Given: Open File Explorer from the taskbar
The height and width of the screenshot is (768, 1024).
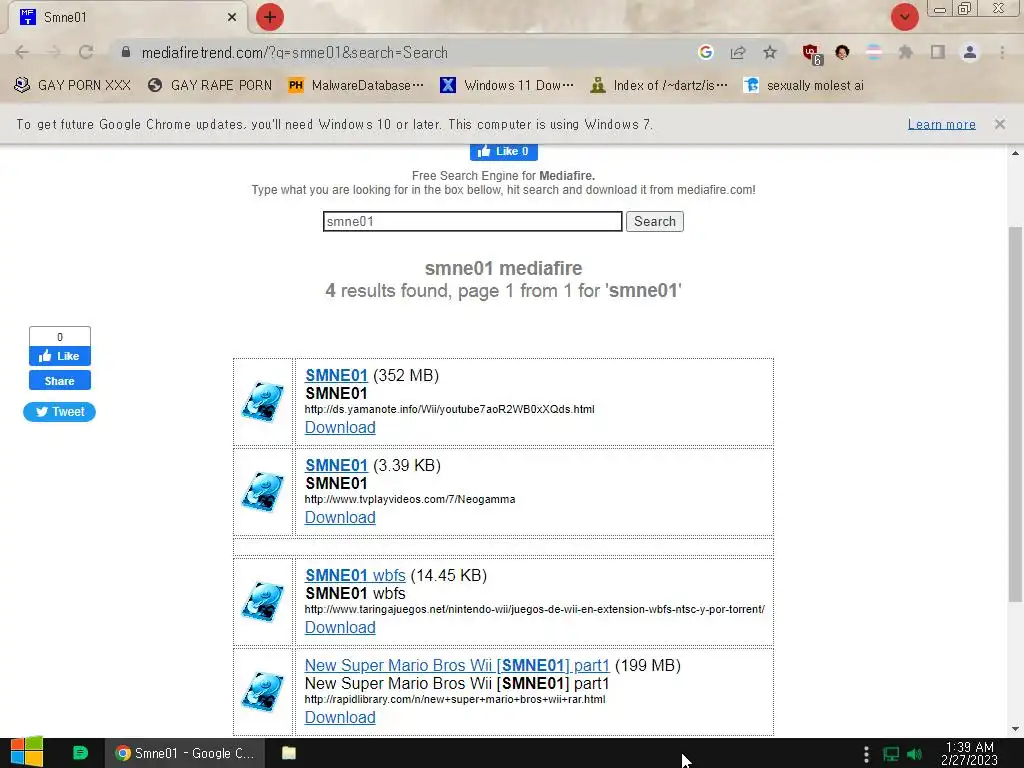Looking at the screenshot, I should tap(289, 753).
